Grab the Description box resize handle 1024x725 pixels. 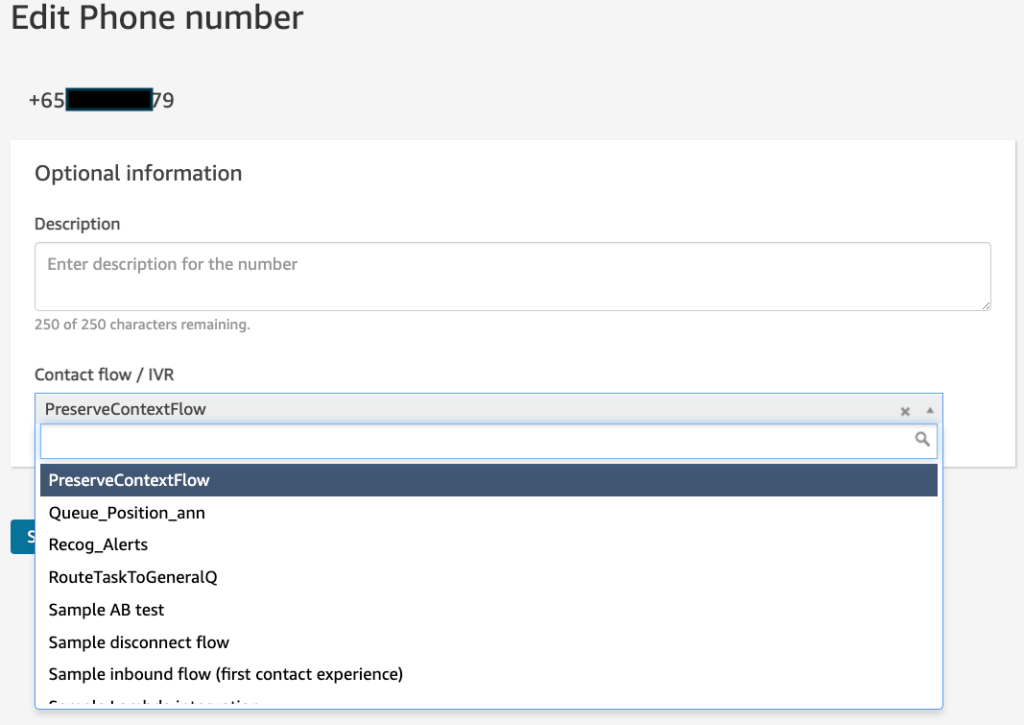point(986,305)
